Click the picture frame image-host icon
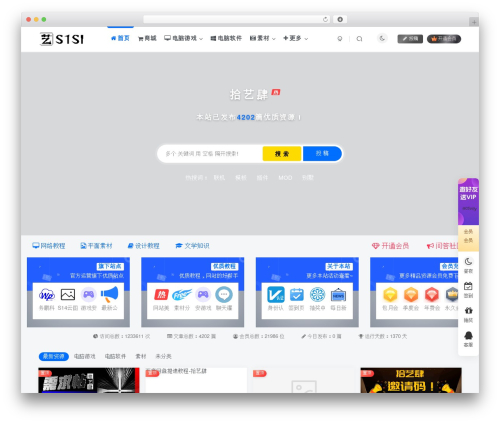The width and height of the screenshot is (500, 423). tap(68, 295)
